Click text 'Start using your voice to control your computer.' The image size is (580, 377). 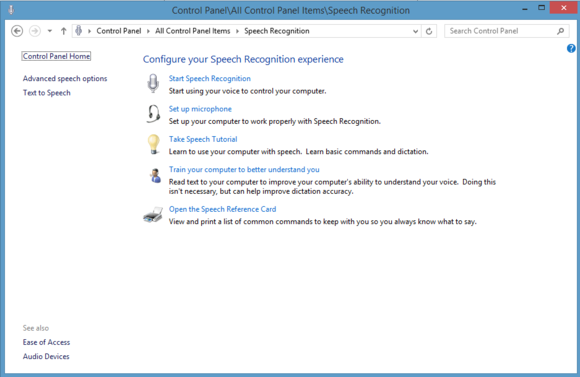coord(247,91)
